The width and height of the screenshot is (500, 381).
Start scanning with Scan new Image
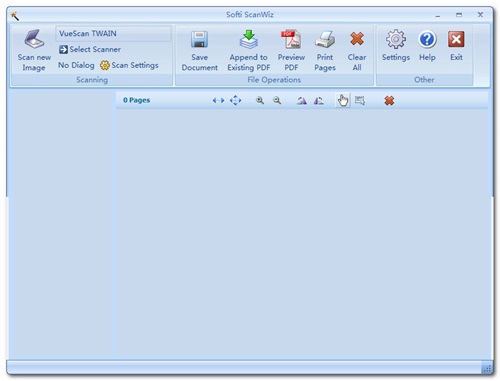(34, 50)
